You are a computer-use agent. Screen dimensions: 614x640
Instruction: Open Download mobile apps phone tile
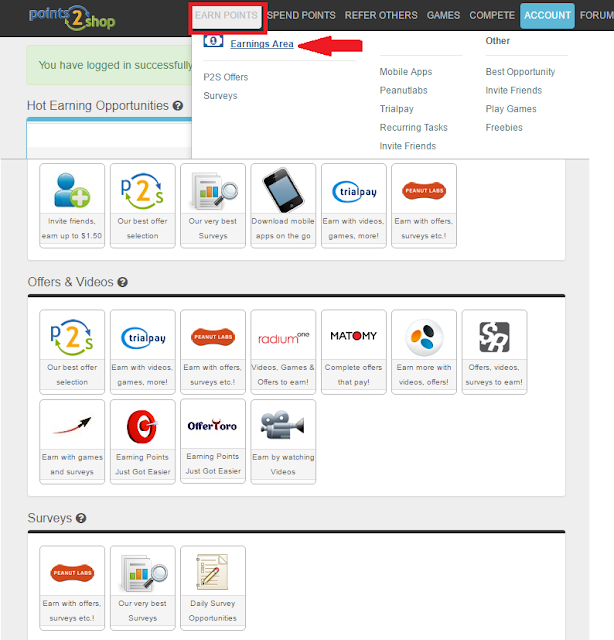(x=283, y=206)
